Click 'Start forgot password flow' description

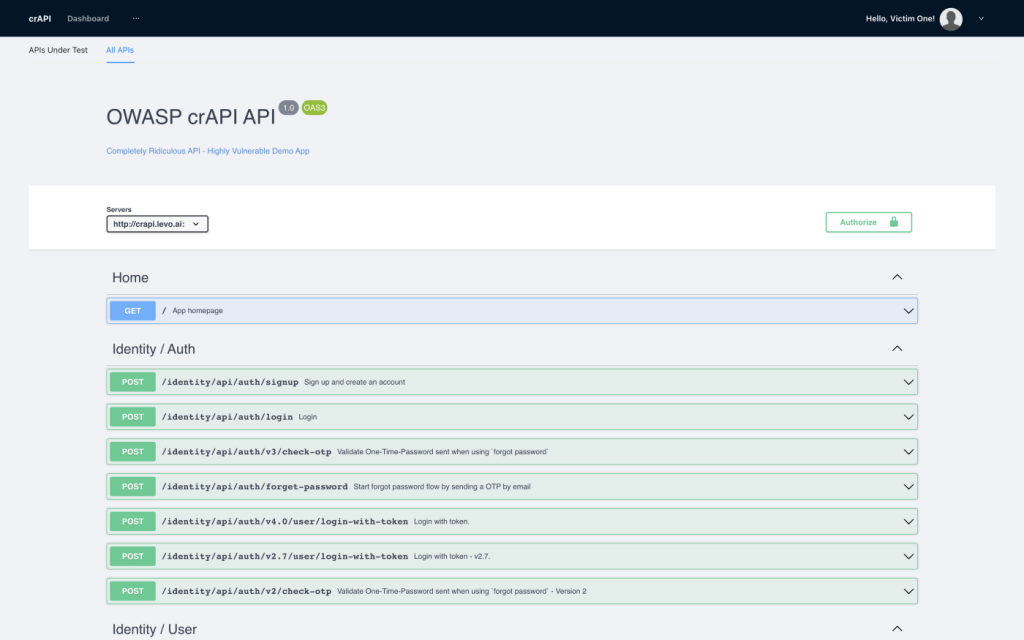pos(442,487)
